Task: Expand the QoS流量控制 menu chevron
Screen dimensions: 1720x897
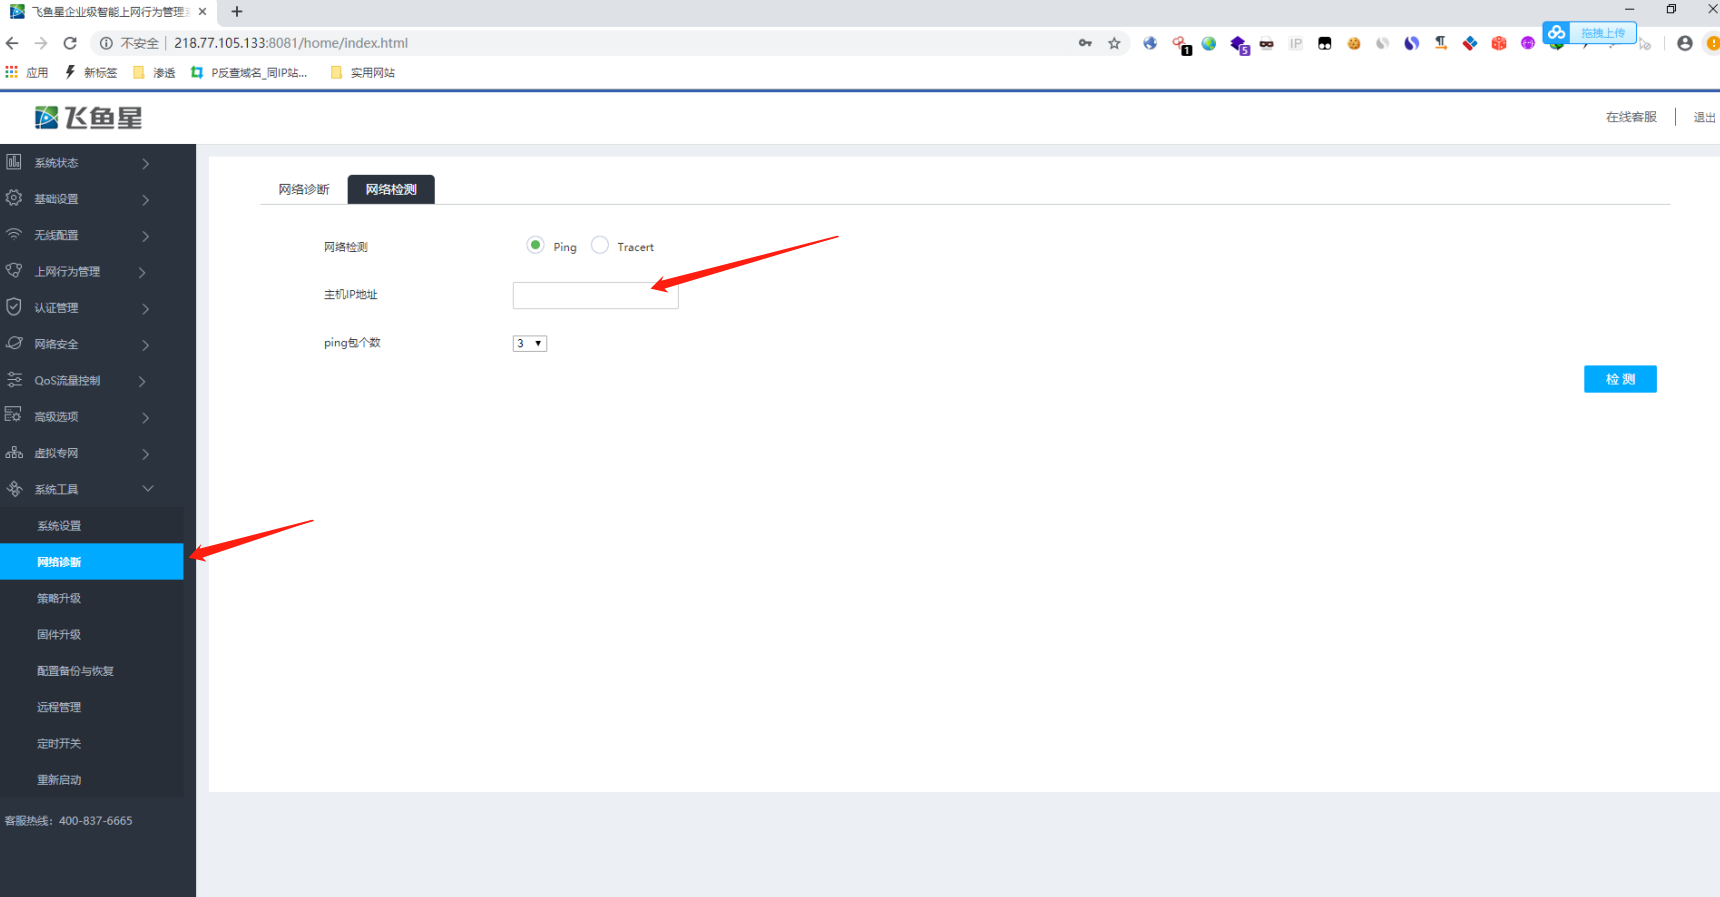Action: [x=142, y=381]
